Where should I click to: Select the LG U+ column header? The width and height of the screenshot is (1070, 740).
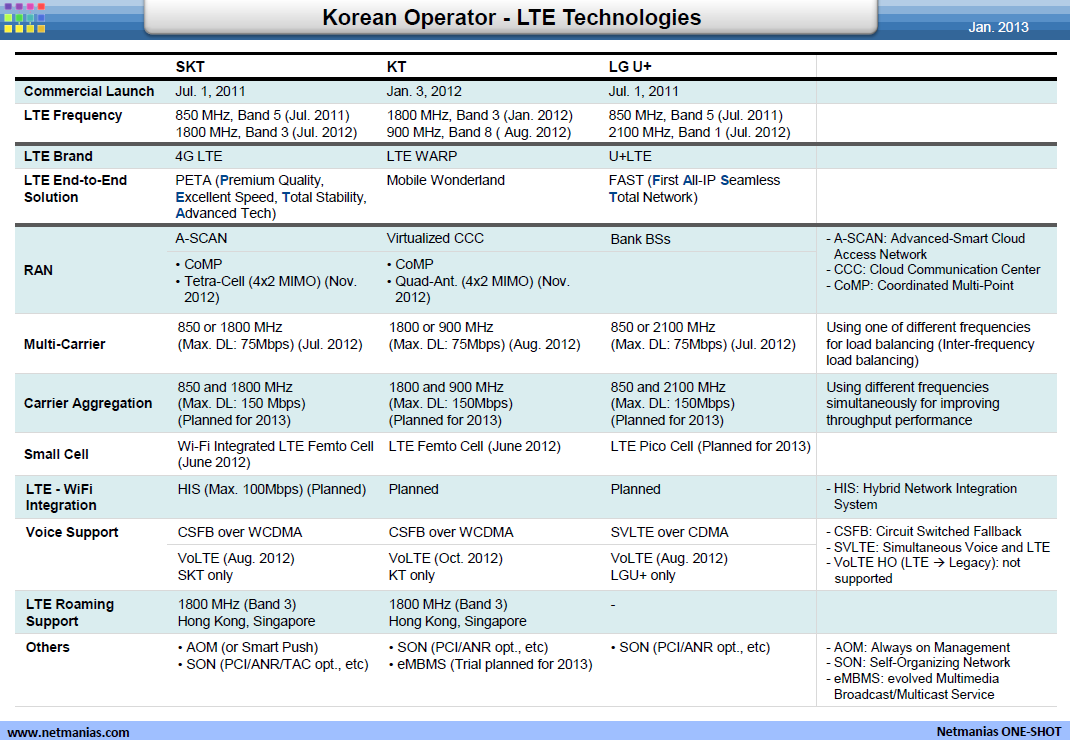630,67
